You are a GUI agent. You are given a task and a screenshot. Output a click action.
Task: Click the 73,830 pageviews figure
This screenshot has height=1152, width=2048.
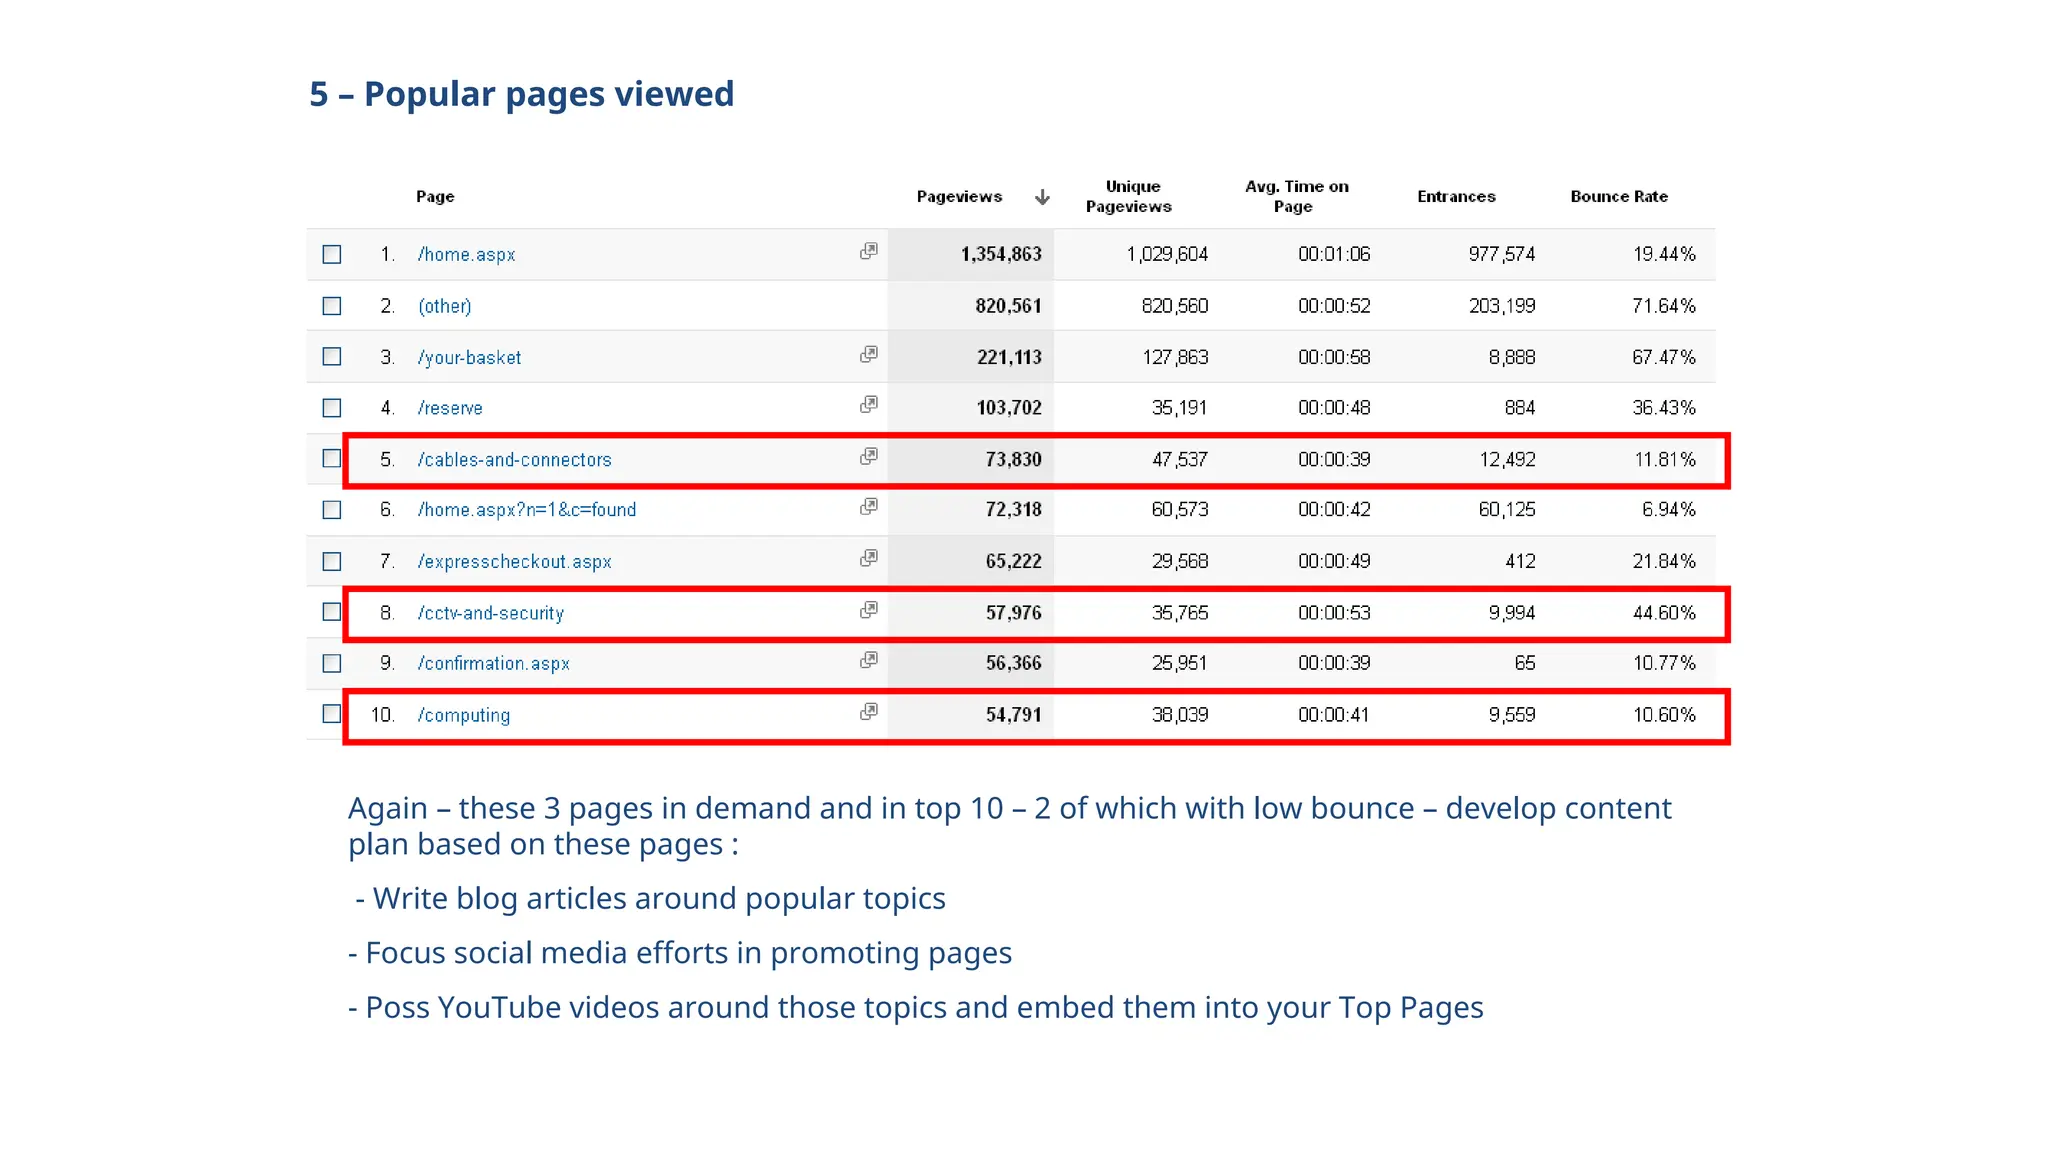[x=1013, y=460]
